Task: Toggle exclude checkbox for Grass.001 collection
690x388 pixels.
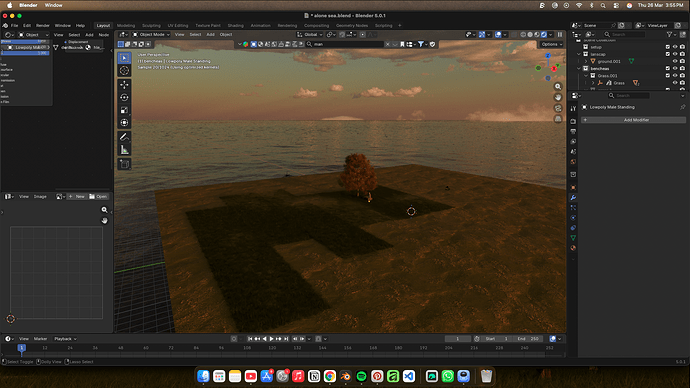Action: pyautogui.click(x=668, y=76)
